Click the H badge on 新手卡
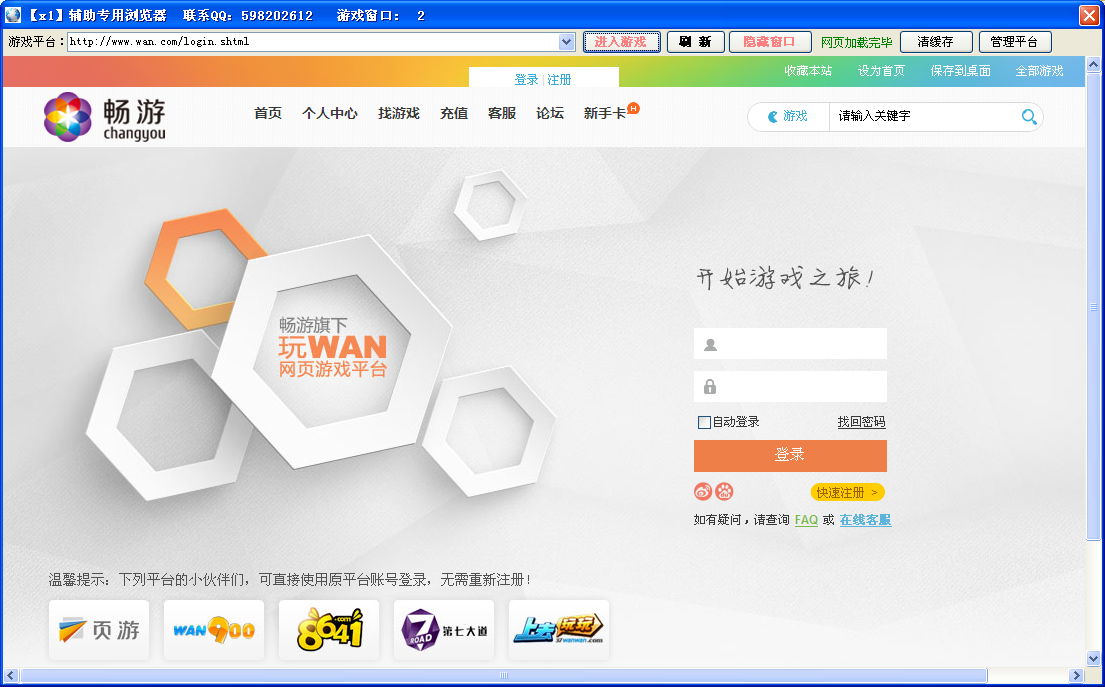The image size is (1105, 687). [x=633, y=108]
